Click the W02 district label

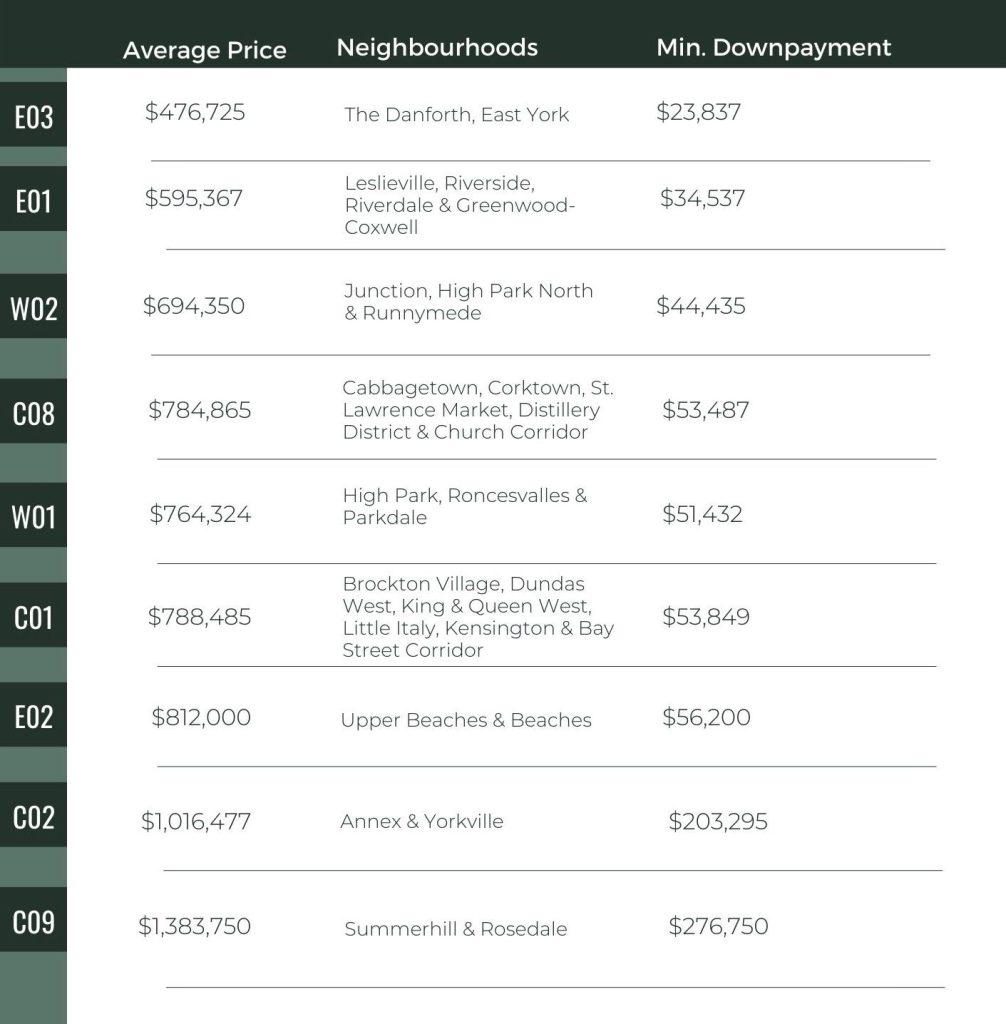point(33,306)
